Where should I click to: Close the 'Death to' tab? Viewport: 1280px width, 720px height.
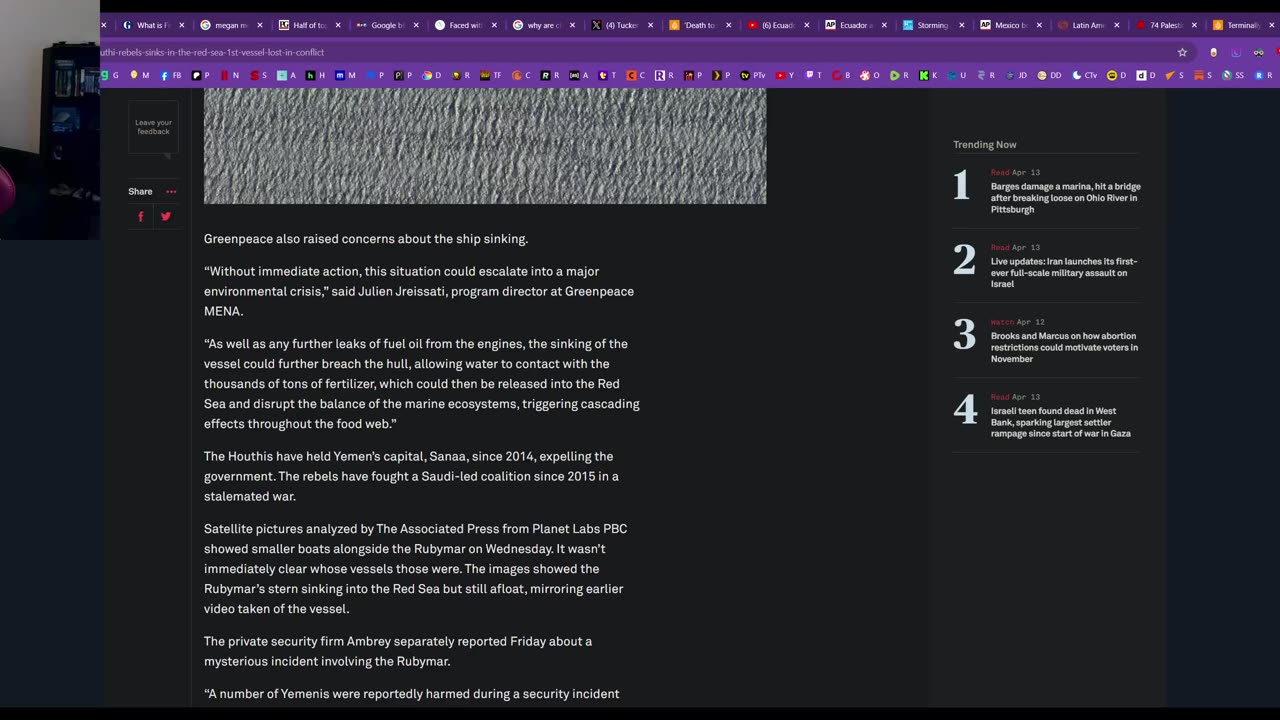click(x=728, y=25)
